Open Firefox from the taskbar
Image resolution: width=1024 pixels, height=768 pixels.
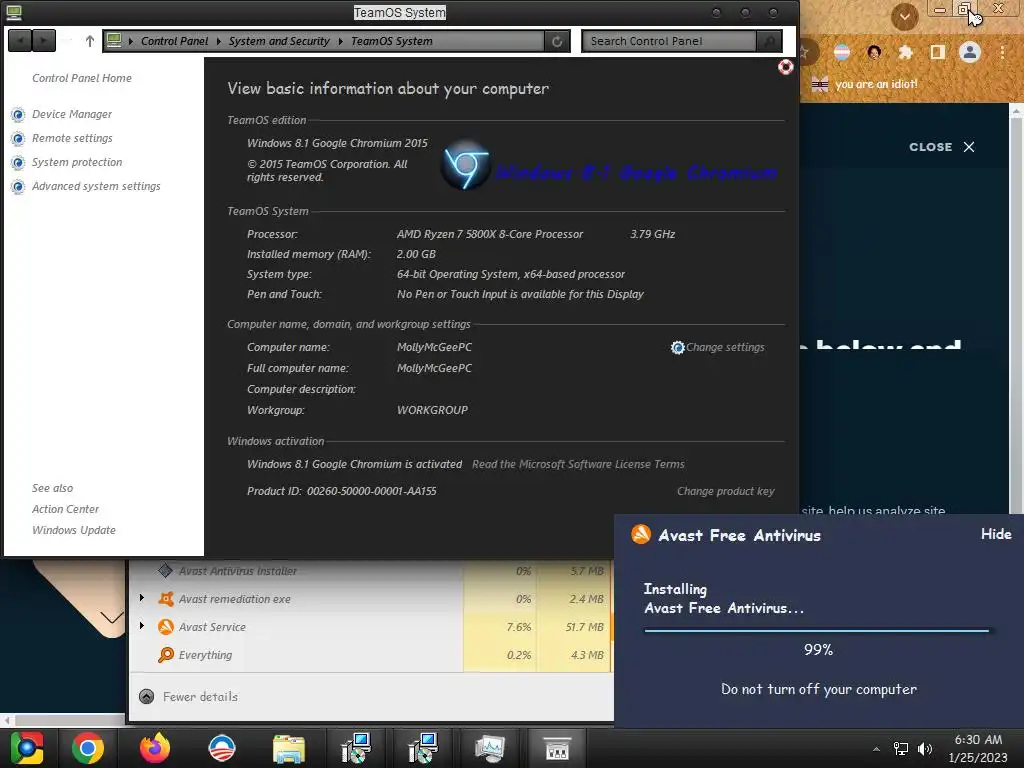[155, 748]
